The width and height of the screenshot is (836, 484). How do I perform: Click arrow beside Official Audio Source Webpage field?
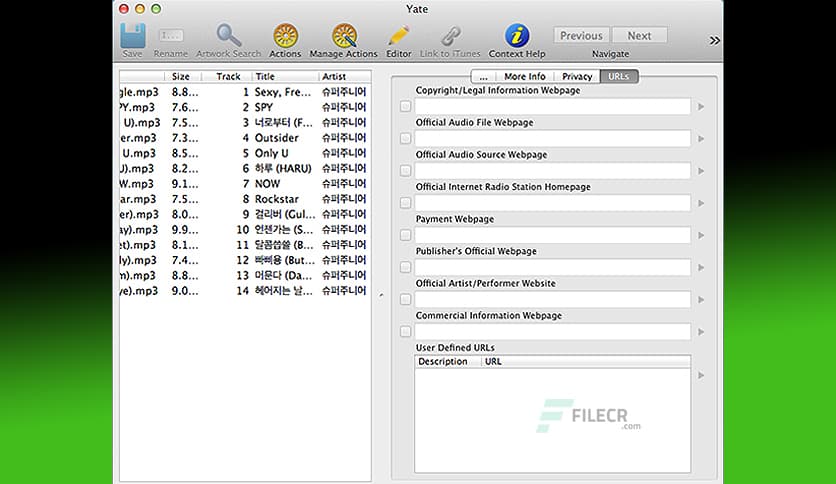701,171
